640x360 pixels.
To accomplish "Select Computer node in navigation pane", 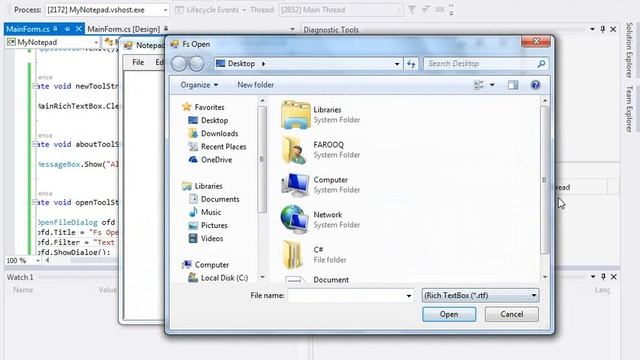I will (x=211, y=265).
